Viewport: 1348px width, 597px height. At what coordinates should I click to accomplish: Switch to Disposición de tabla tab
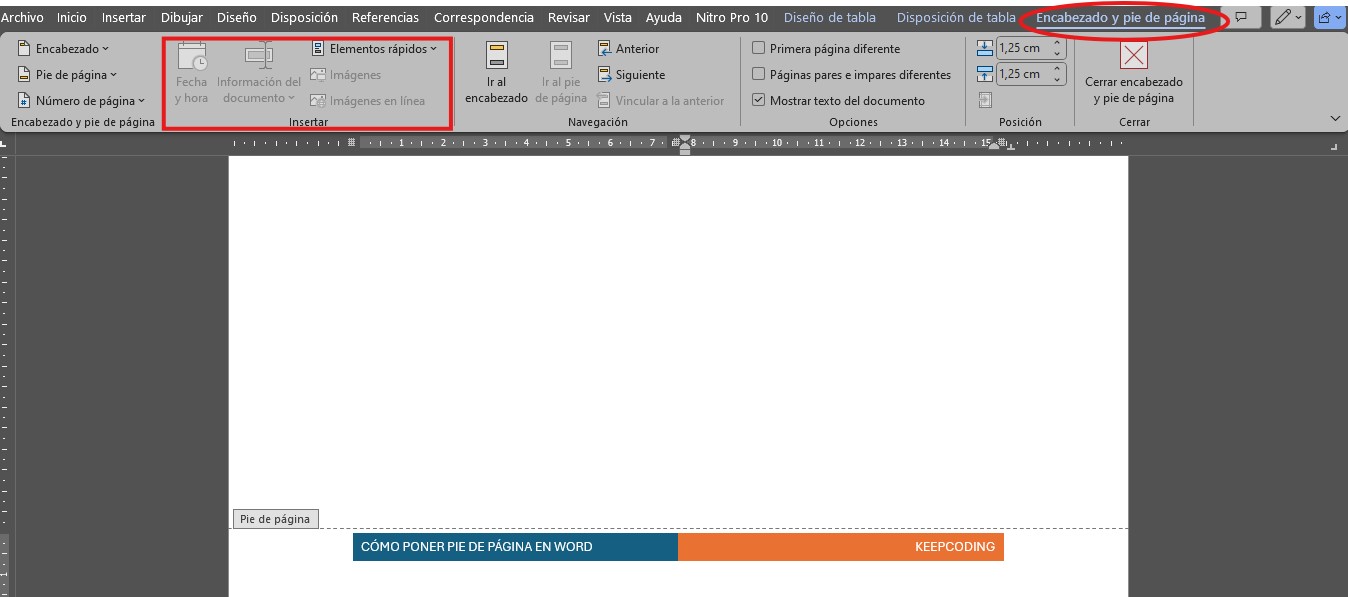(x=956, y=18)
